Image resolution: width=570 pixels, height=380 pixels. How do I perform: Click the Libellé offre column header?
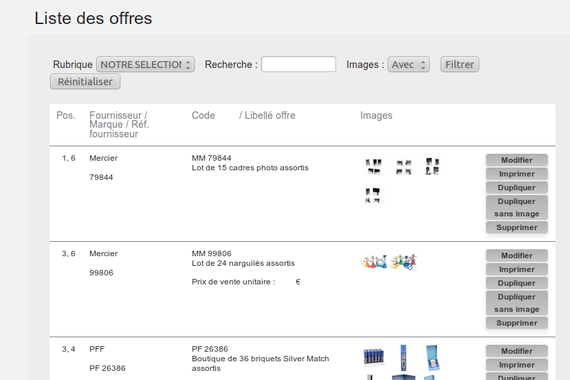267,115
